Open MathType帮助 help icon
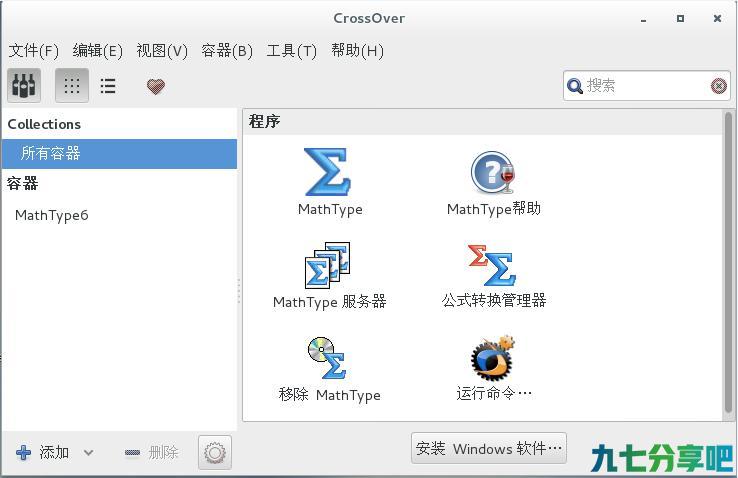Screen dimensions: 738x478 tap(493, 172)
